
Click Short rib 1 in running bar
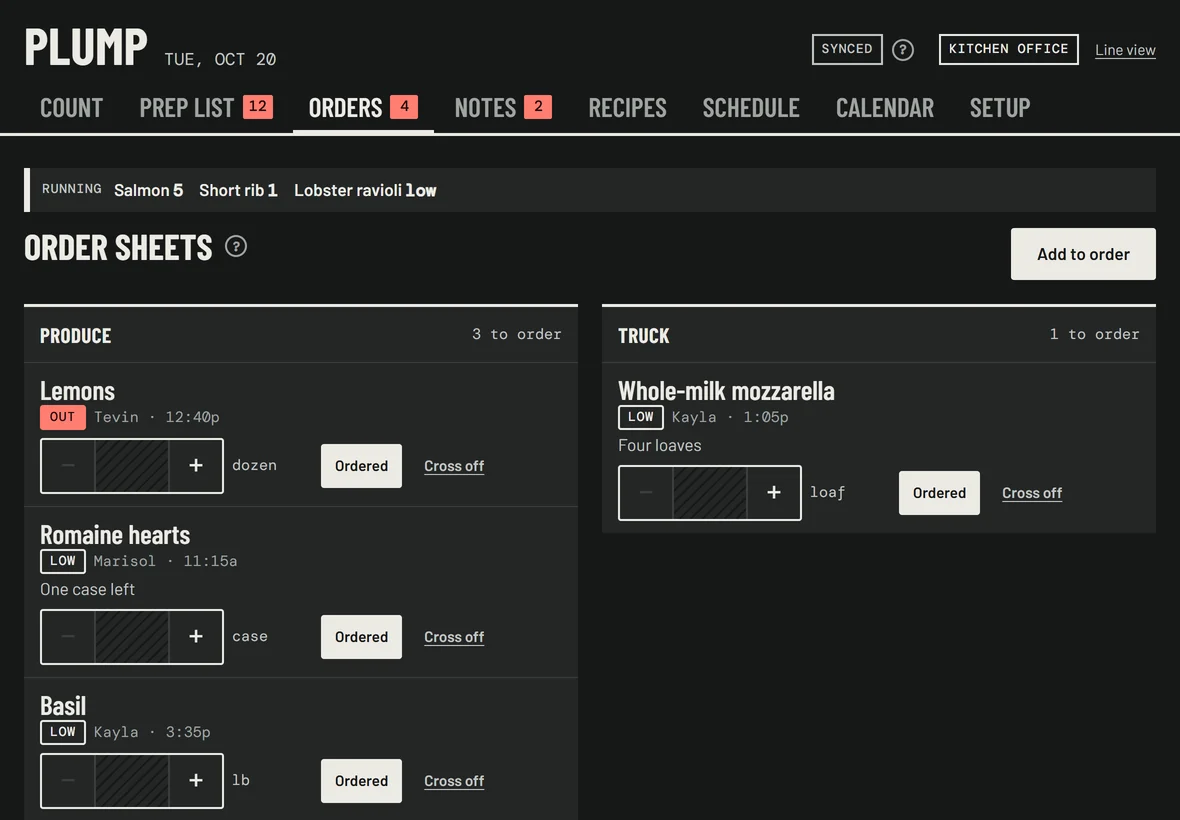click(238, 190)
